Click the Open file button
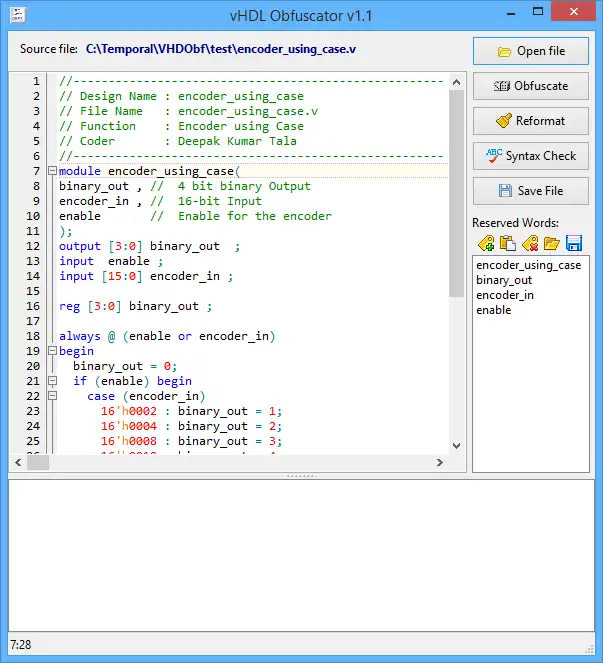603x663 pixels. tap(531, 51)
